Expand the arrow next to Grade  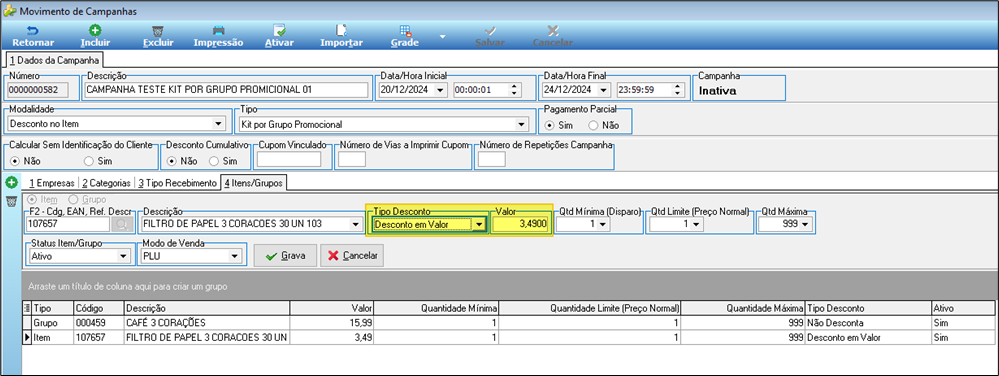tap(442, 36)
